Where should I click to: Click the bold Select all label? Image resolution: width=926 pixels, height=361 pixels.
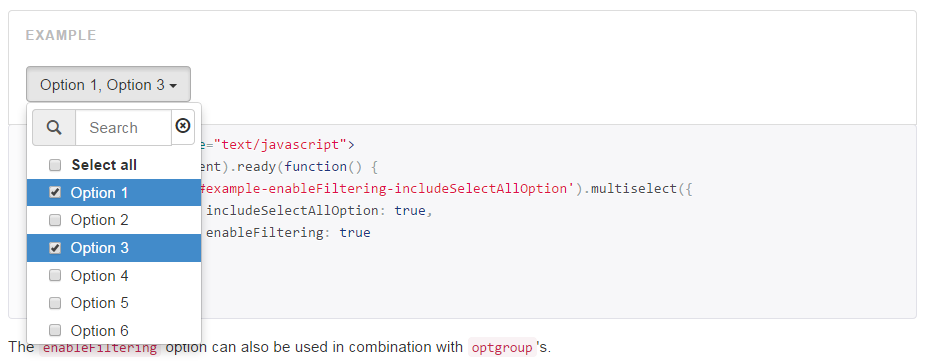click(x=104, y=165)
